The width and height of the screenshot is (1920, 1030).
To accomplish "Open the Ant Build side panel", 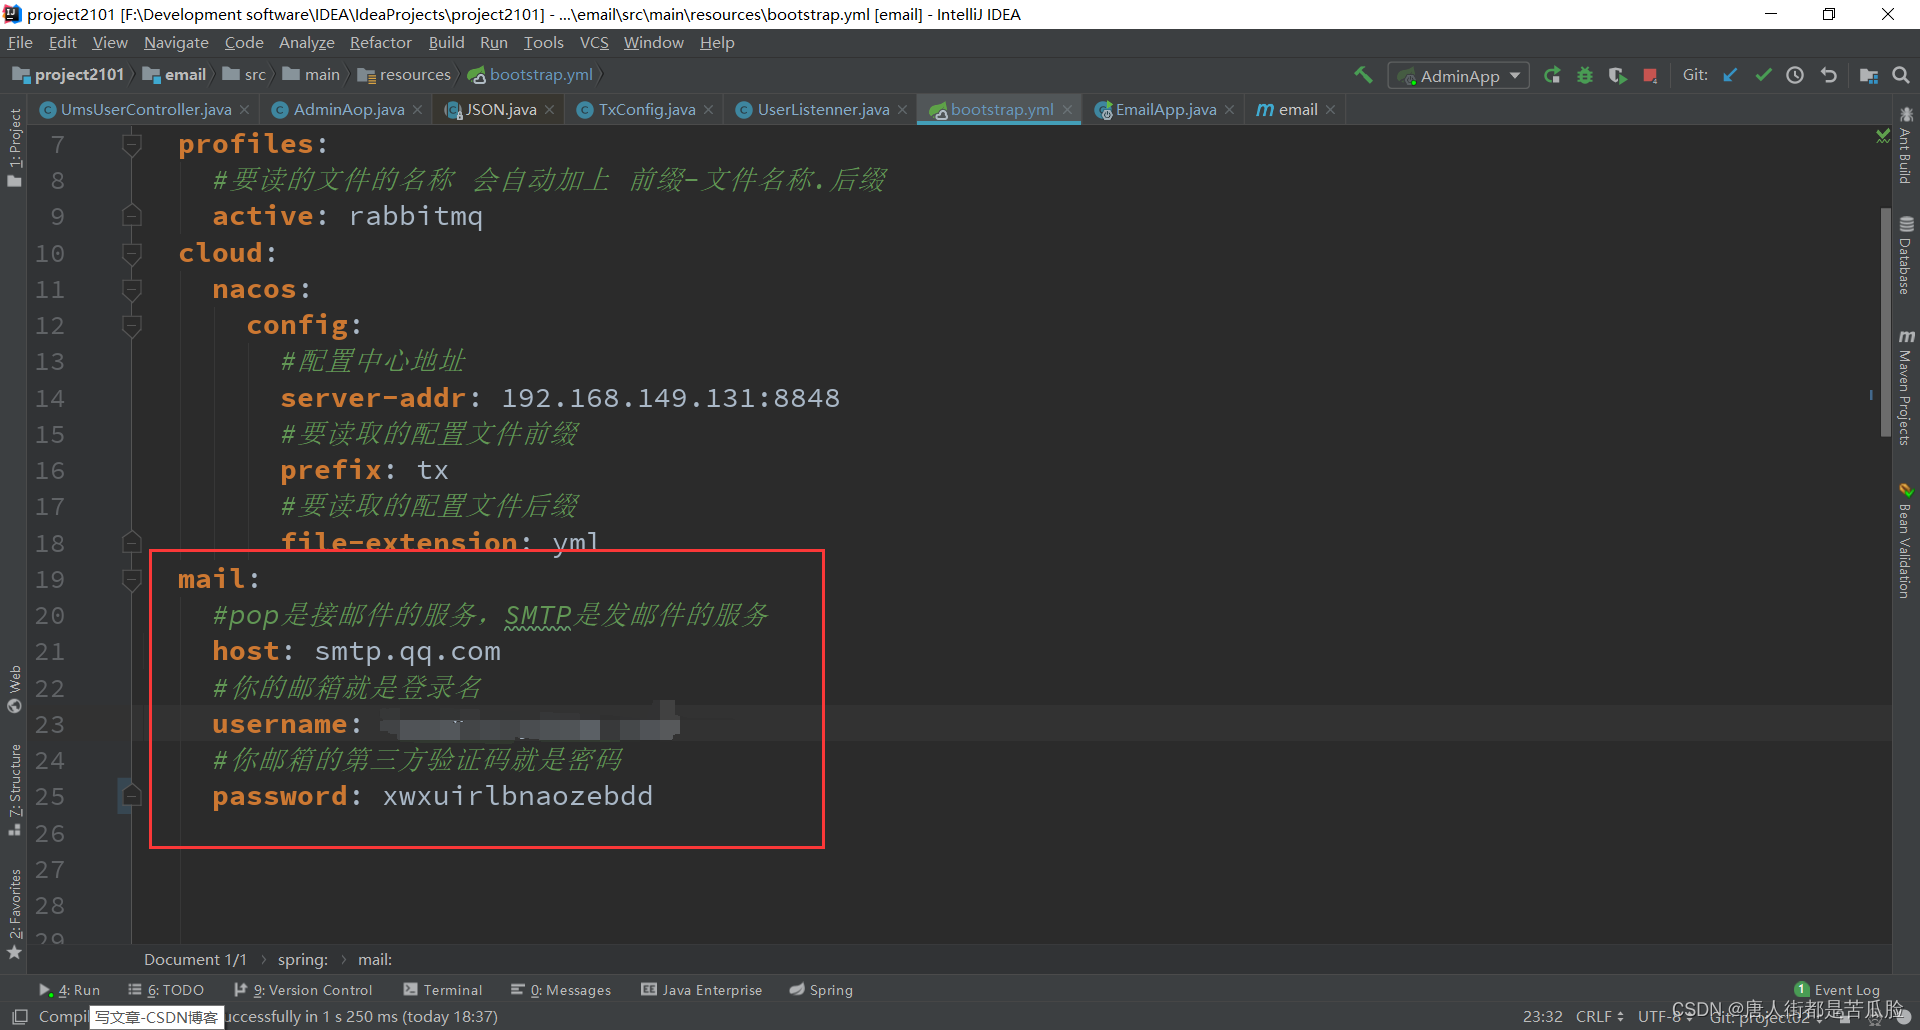I will point(1906,145).
